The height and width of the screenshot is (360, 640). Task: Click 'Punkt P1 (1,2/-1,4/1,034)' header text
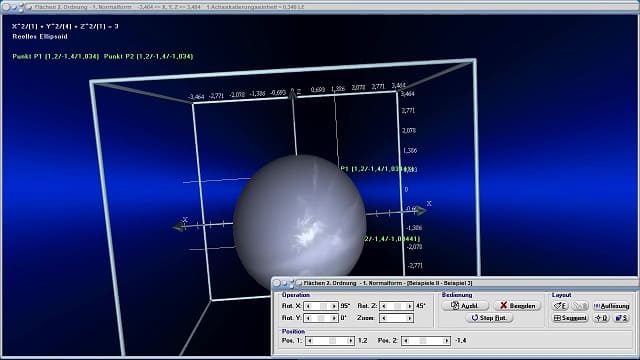(x=56, y=56)
